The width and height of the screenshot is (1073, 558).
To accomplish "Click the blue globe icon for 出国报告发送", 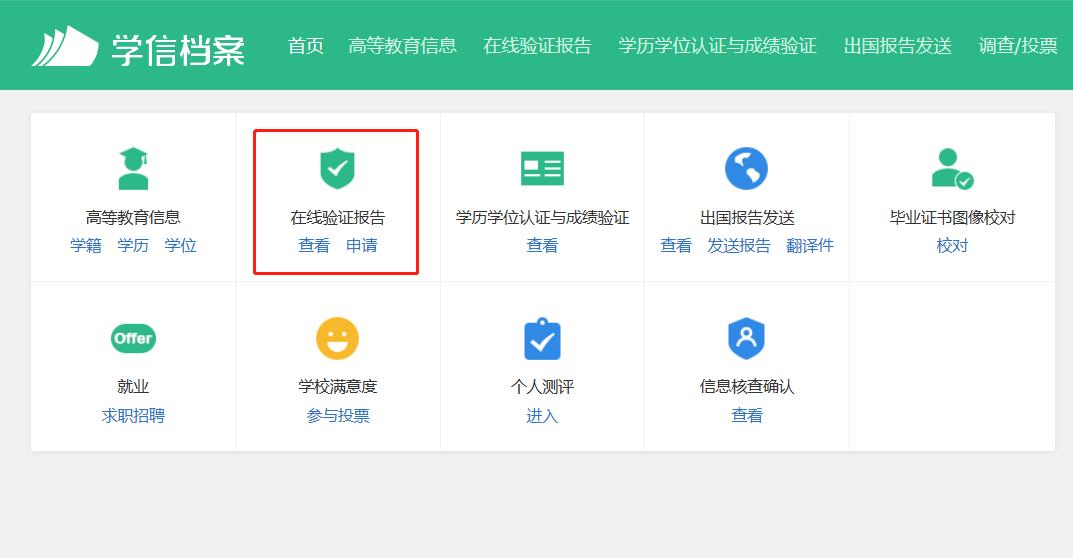I will 746,168.
